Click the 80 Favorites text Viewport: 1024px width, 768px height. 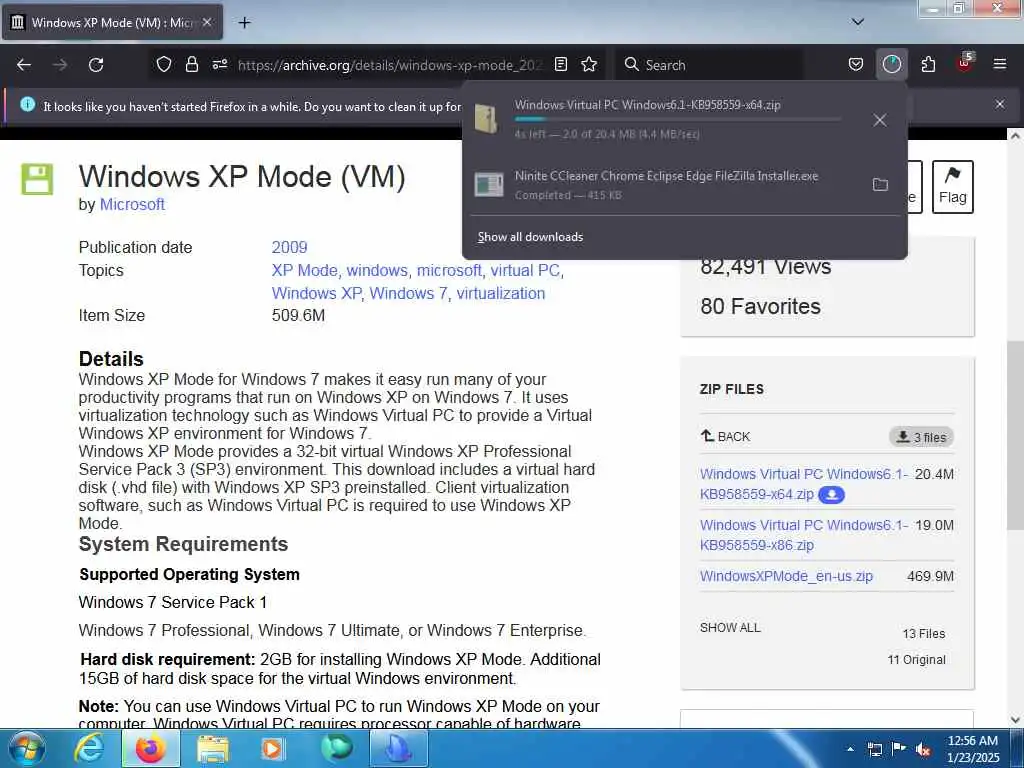[x=760, y=306]
